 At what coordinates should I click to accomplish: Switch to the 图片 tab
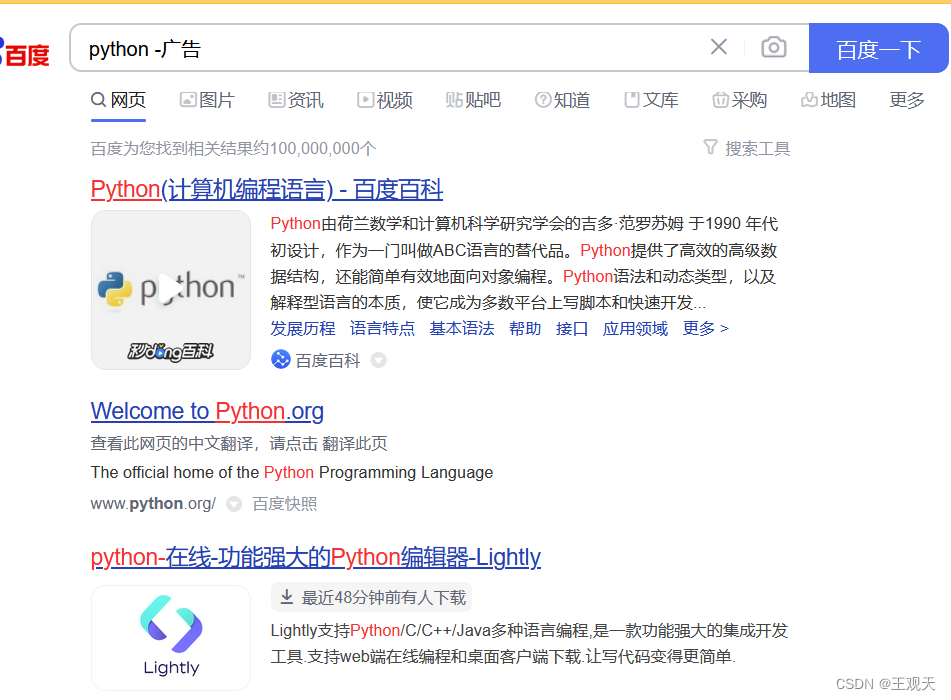click(x=207, y=100)
